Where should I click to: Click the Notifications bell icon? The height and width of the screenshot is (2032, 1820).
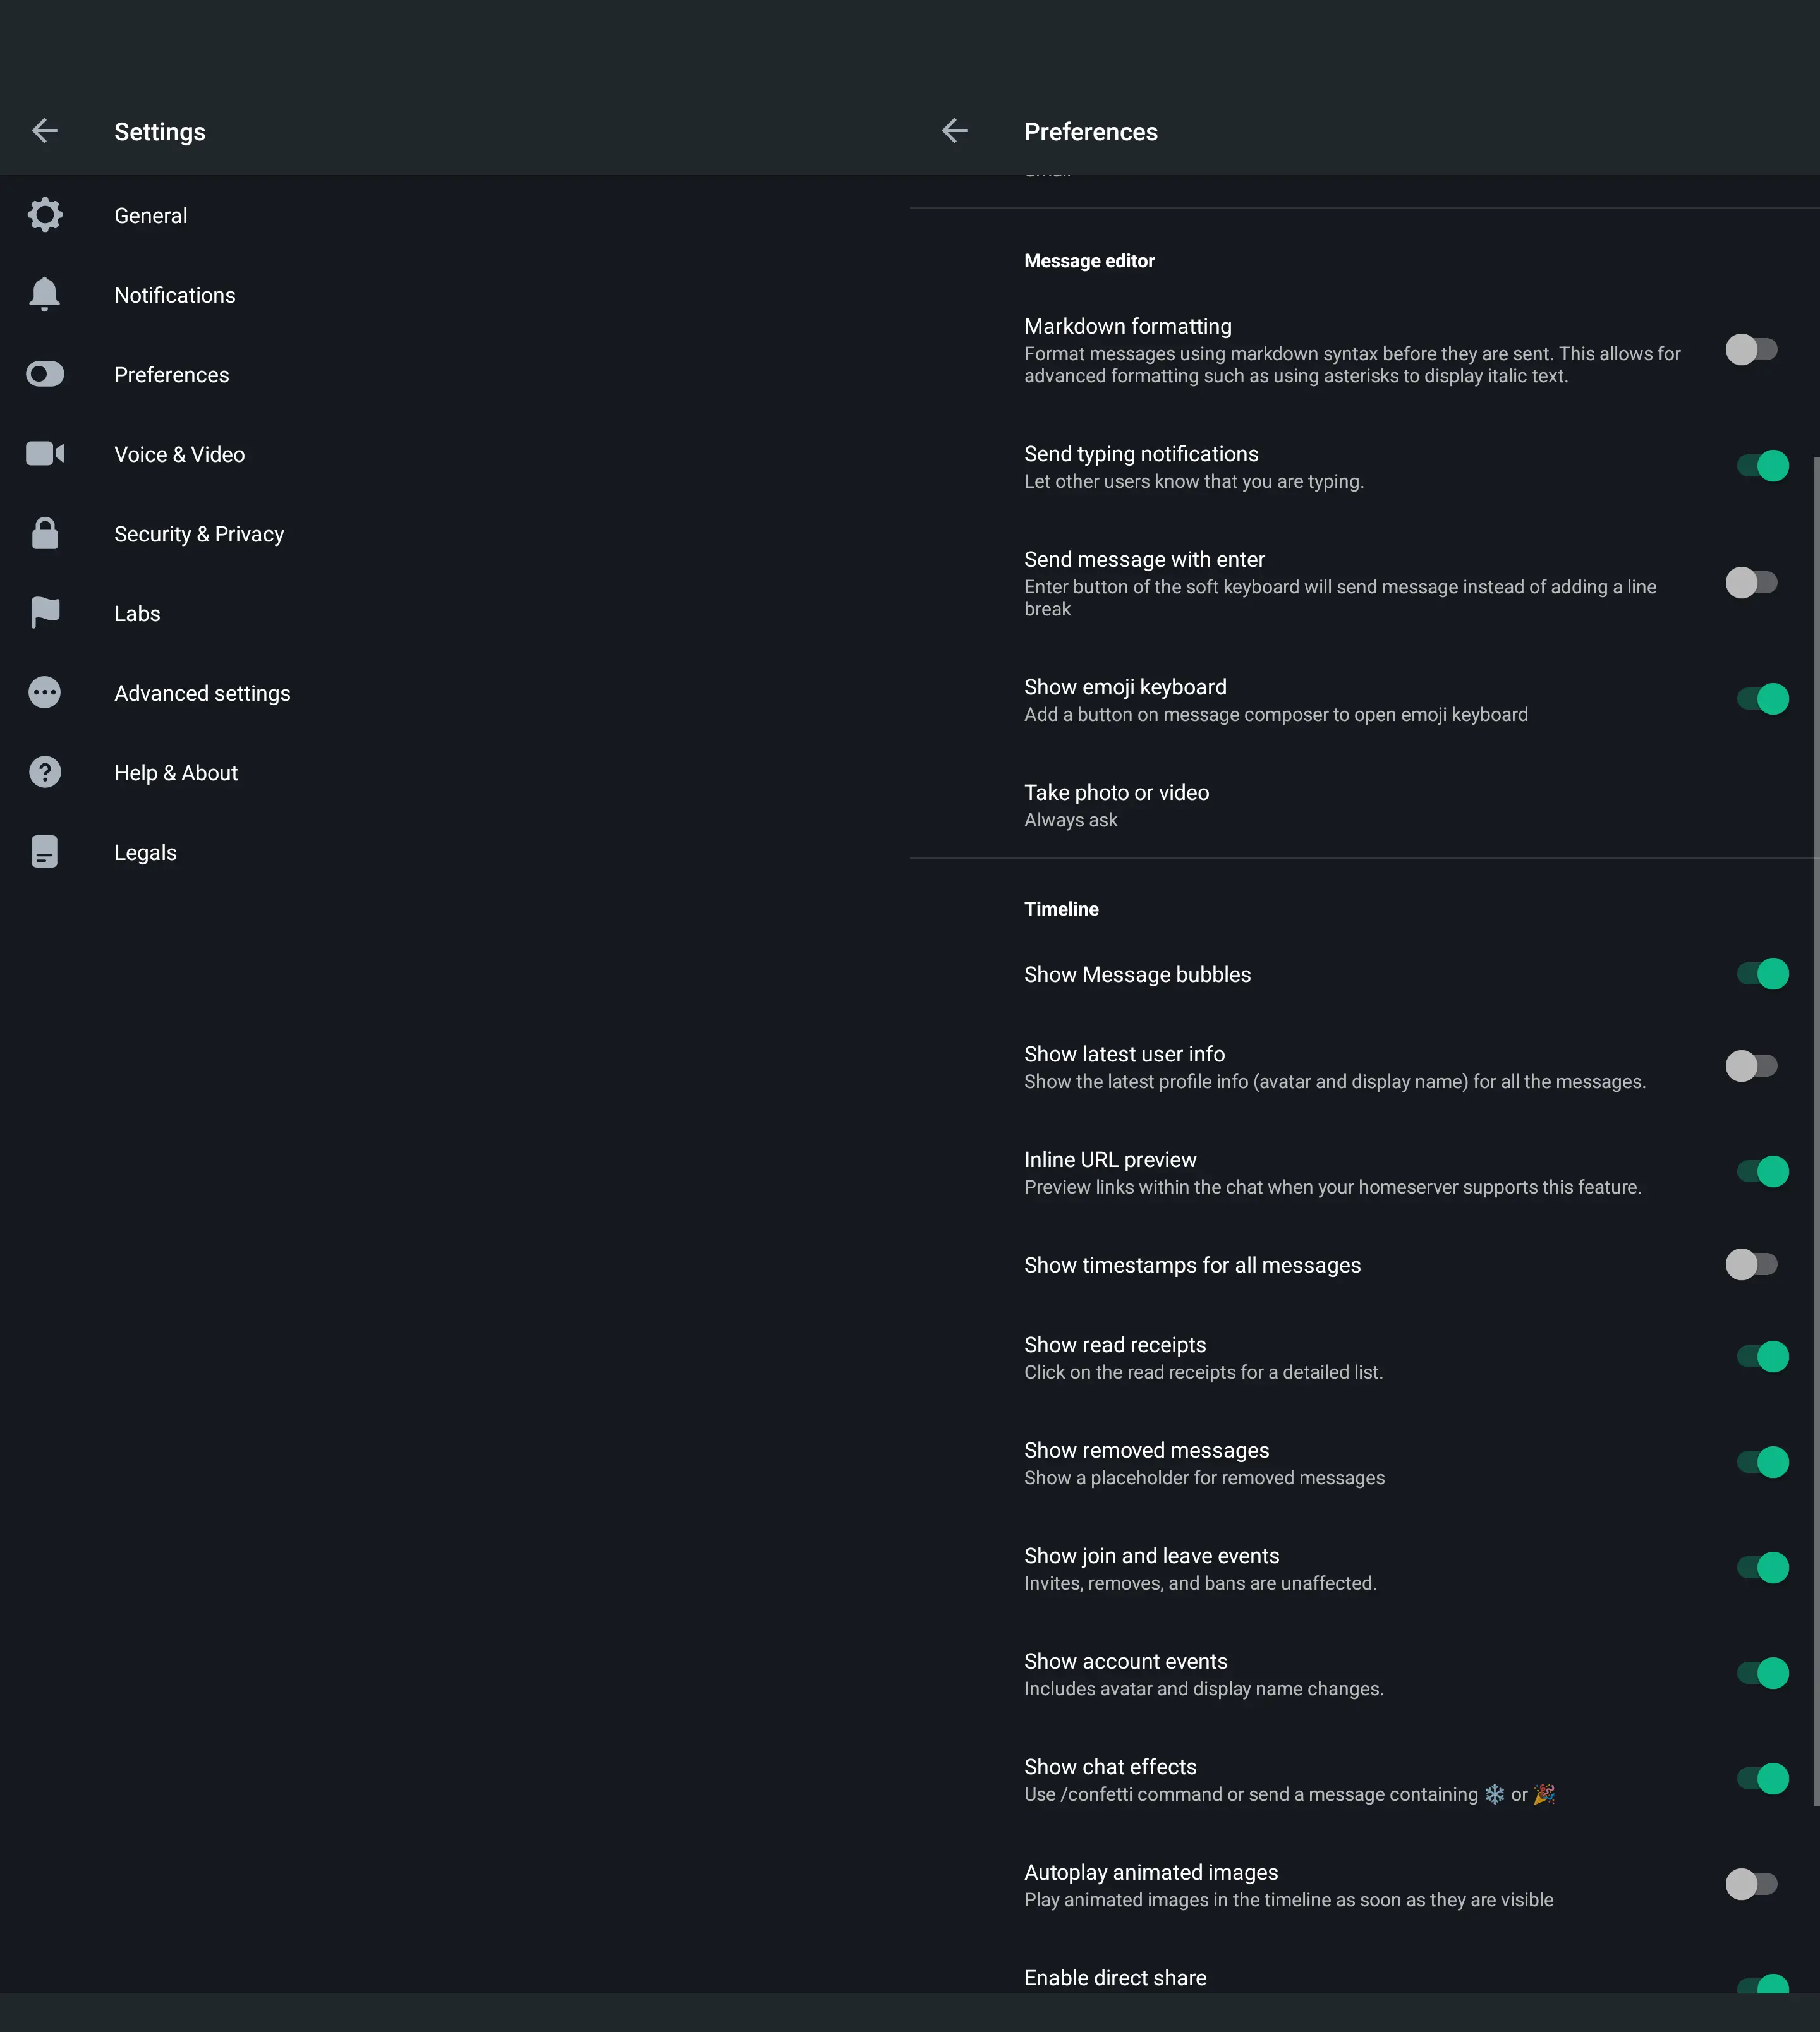tap(45, 294)
